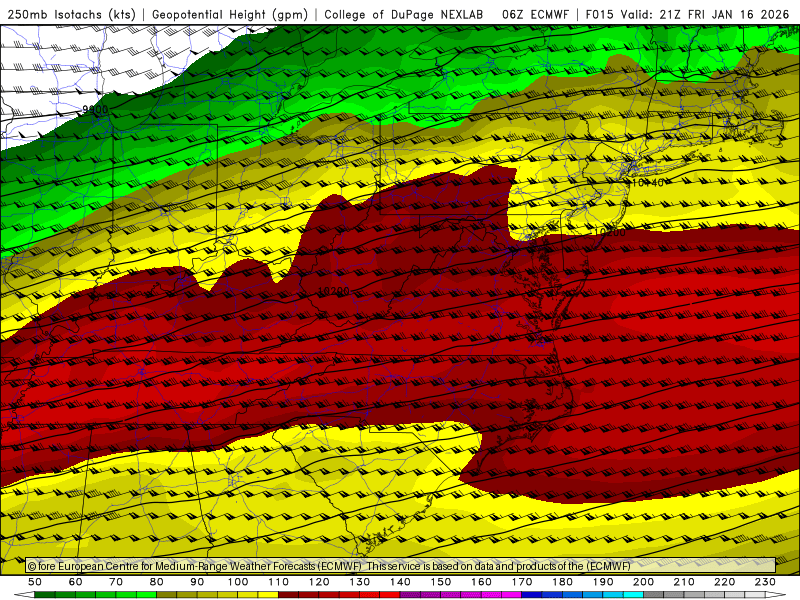This screenshot has height=600, width=800.
Task: Click the 'College of DuPage NEXLAB' header text
Action: [404, 14]
